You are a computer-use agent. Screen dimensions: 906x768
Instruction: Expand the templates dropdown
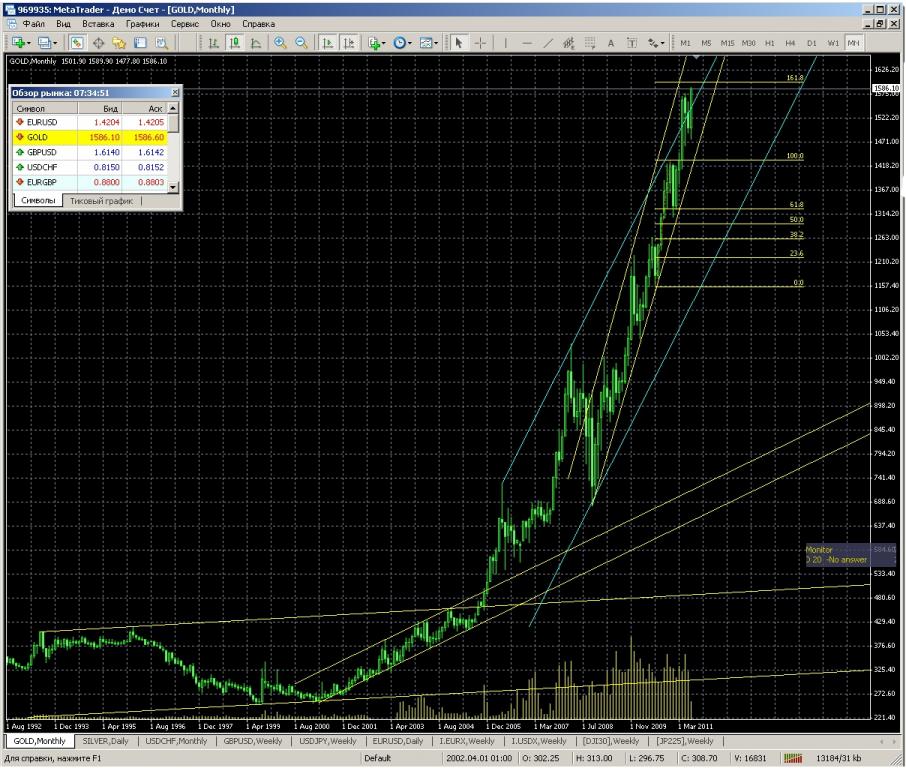tap(438, 43)
